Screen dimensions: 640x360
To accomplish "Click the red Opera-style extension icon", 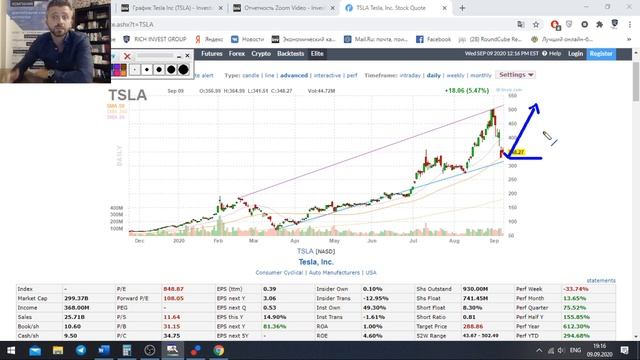I will click(x=555, y=25).
